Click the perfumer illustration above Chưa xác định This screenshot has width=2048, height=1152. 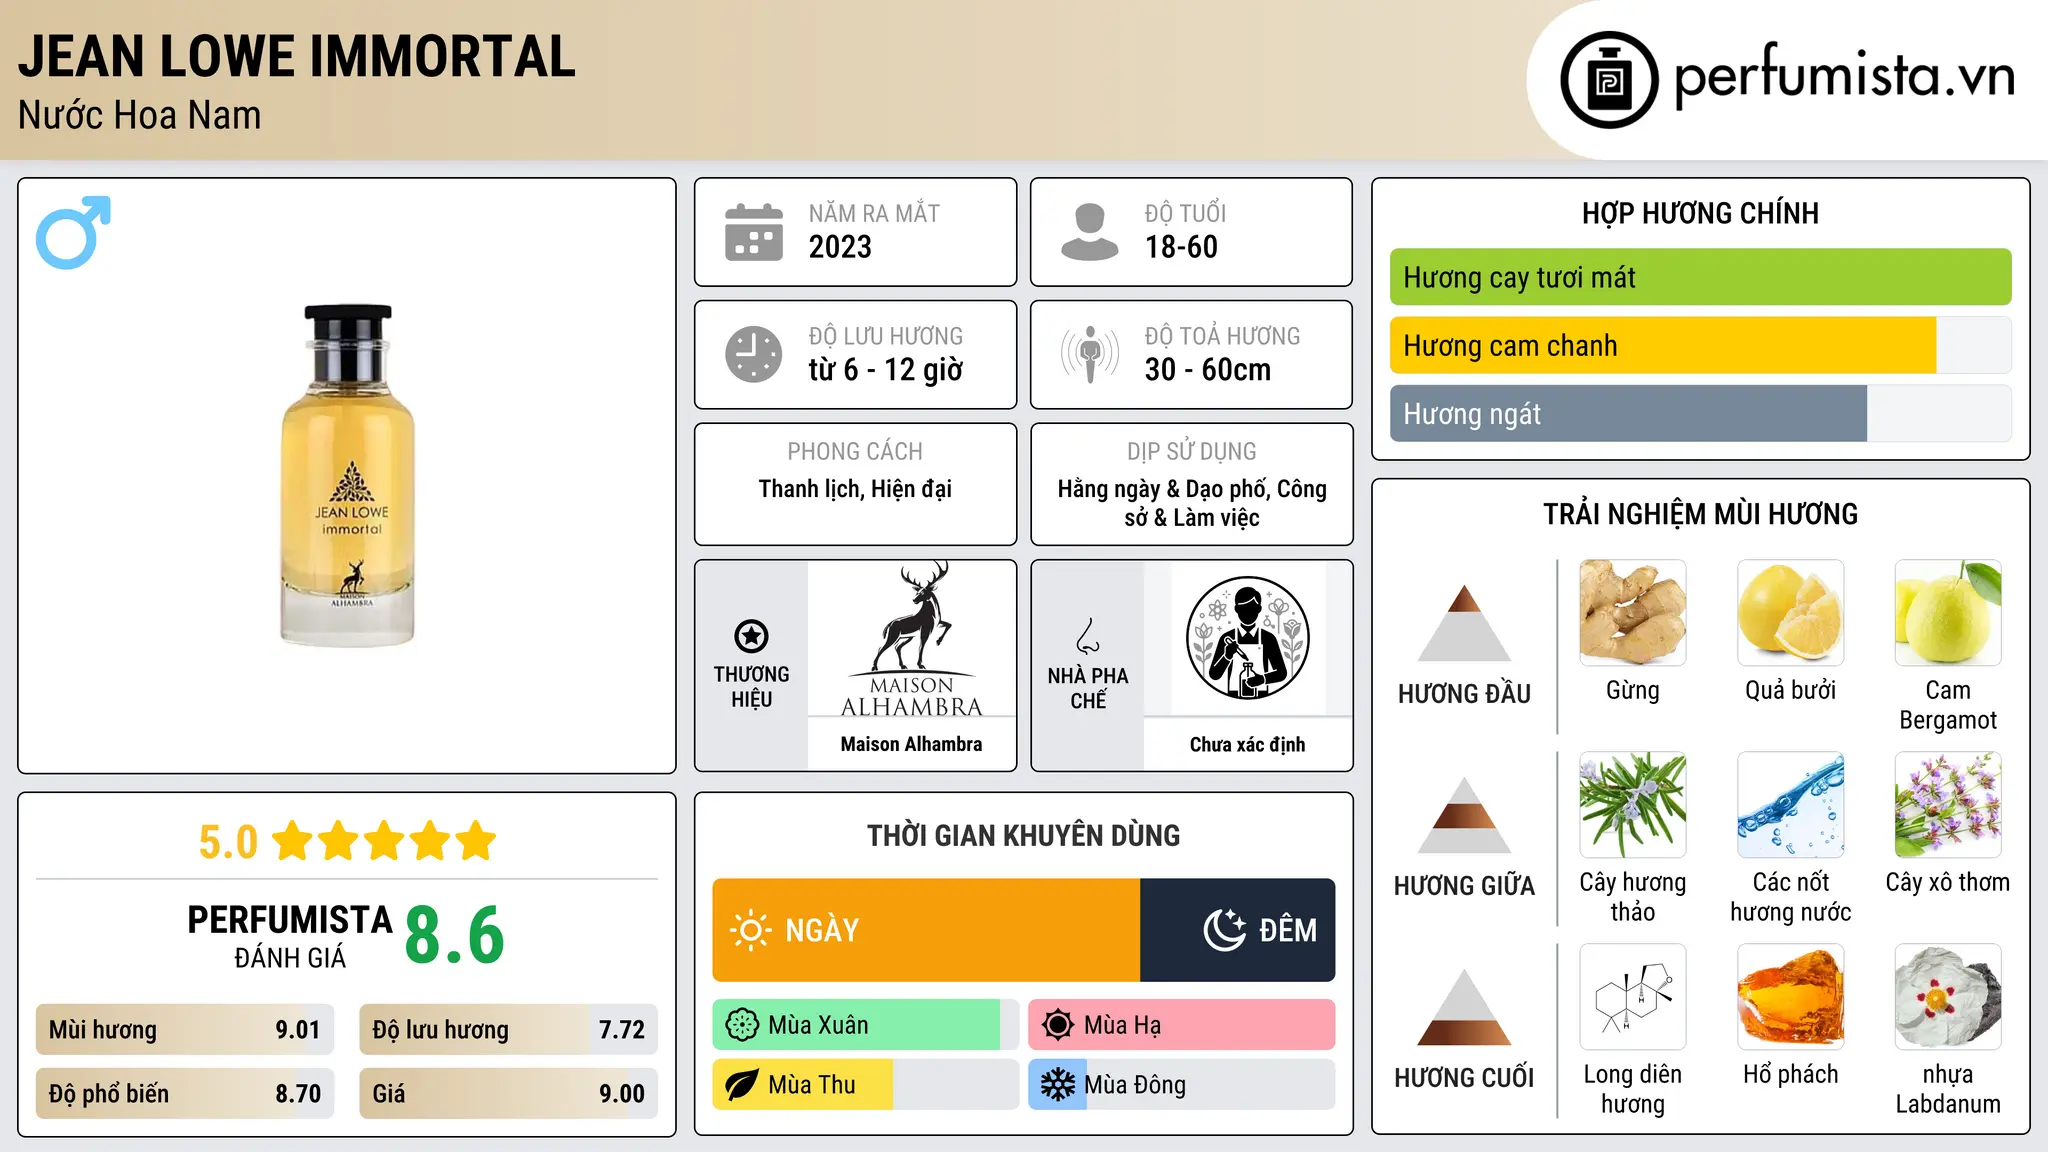coord(1247,638)
